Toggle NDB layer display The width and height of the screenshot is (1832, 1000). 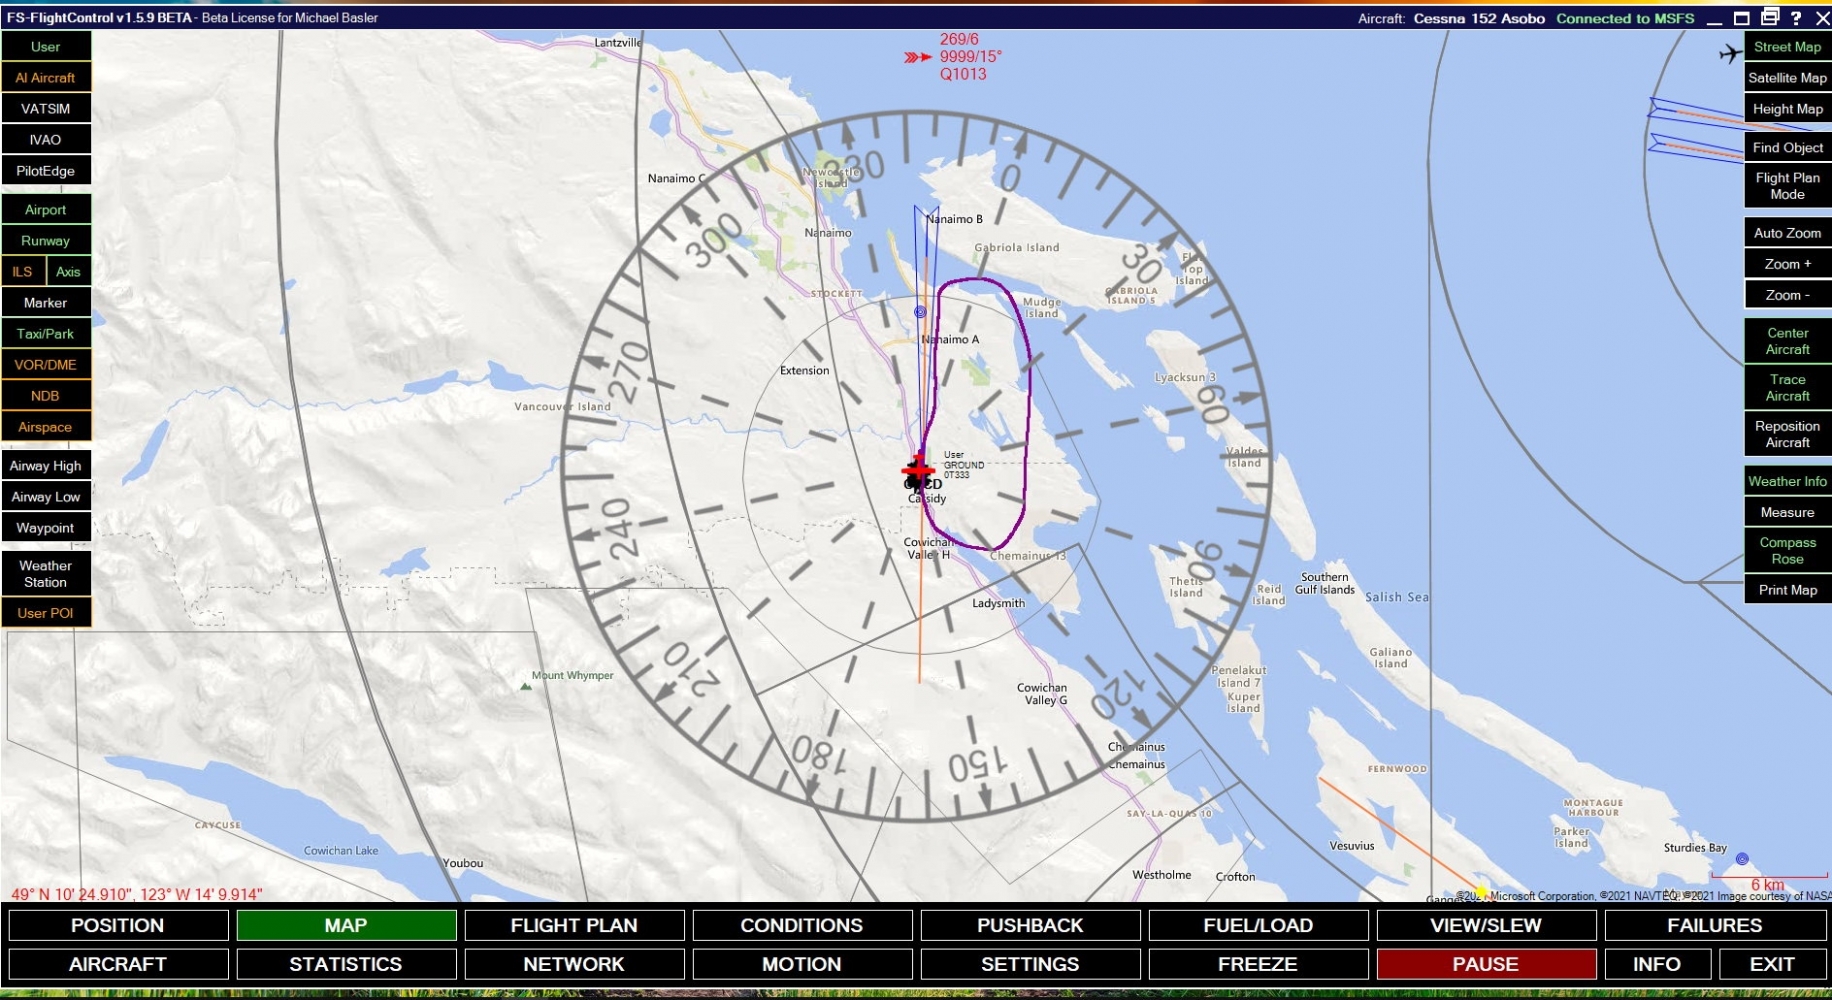[x=46, y=396]
